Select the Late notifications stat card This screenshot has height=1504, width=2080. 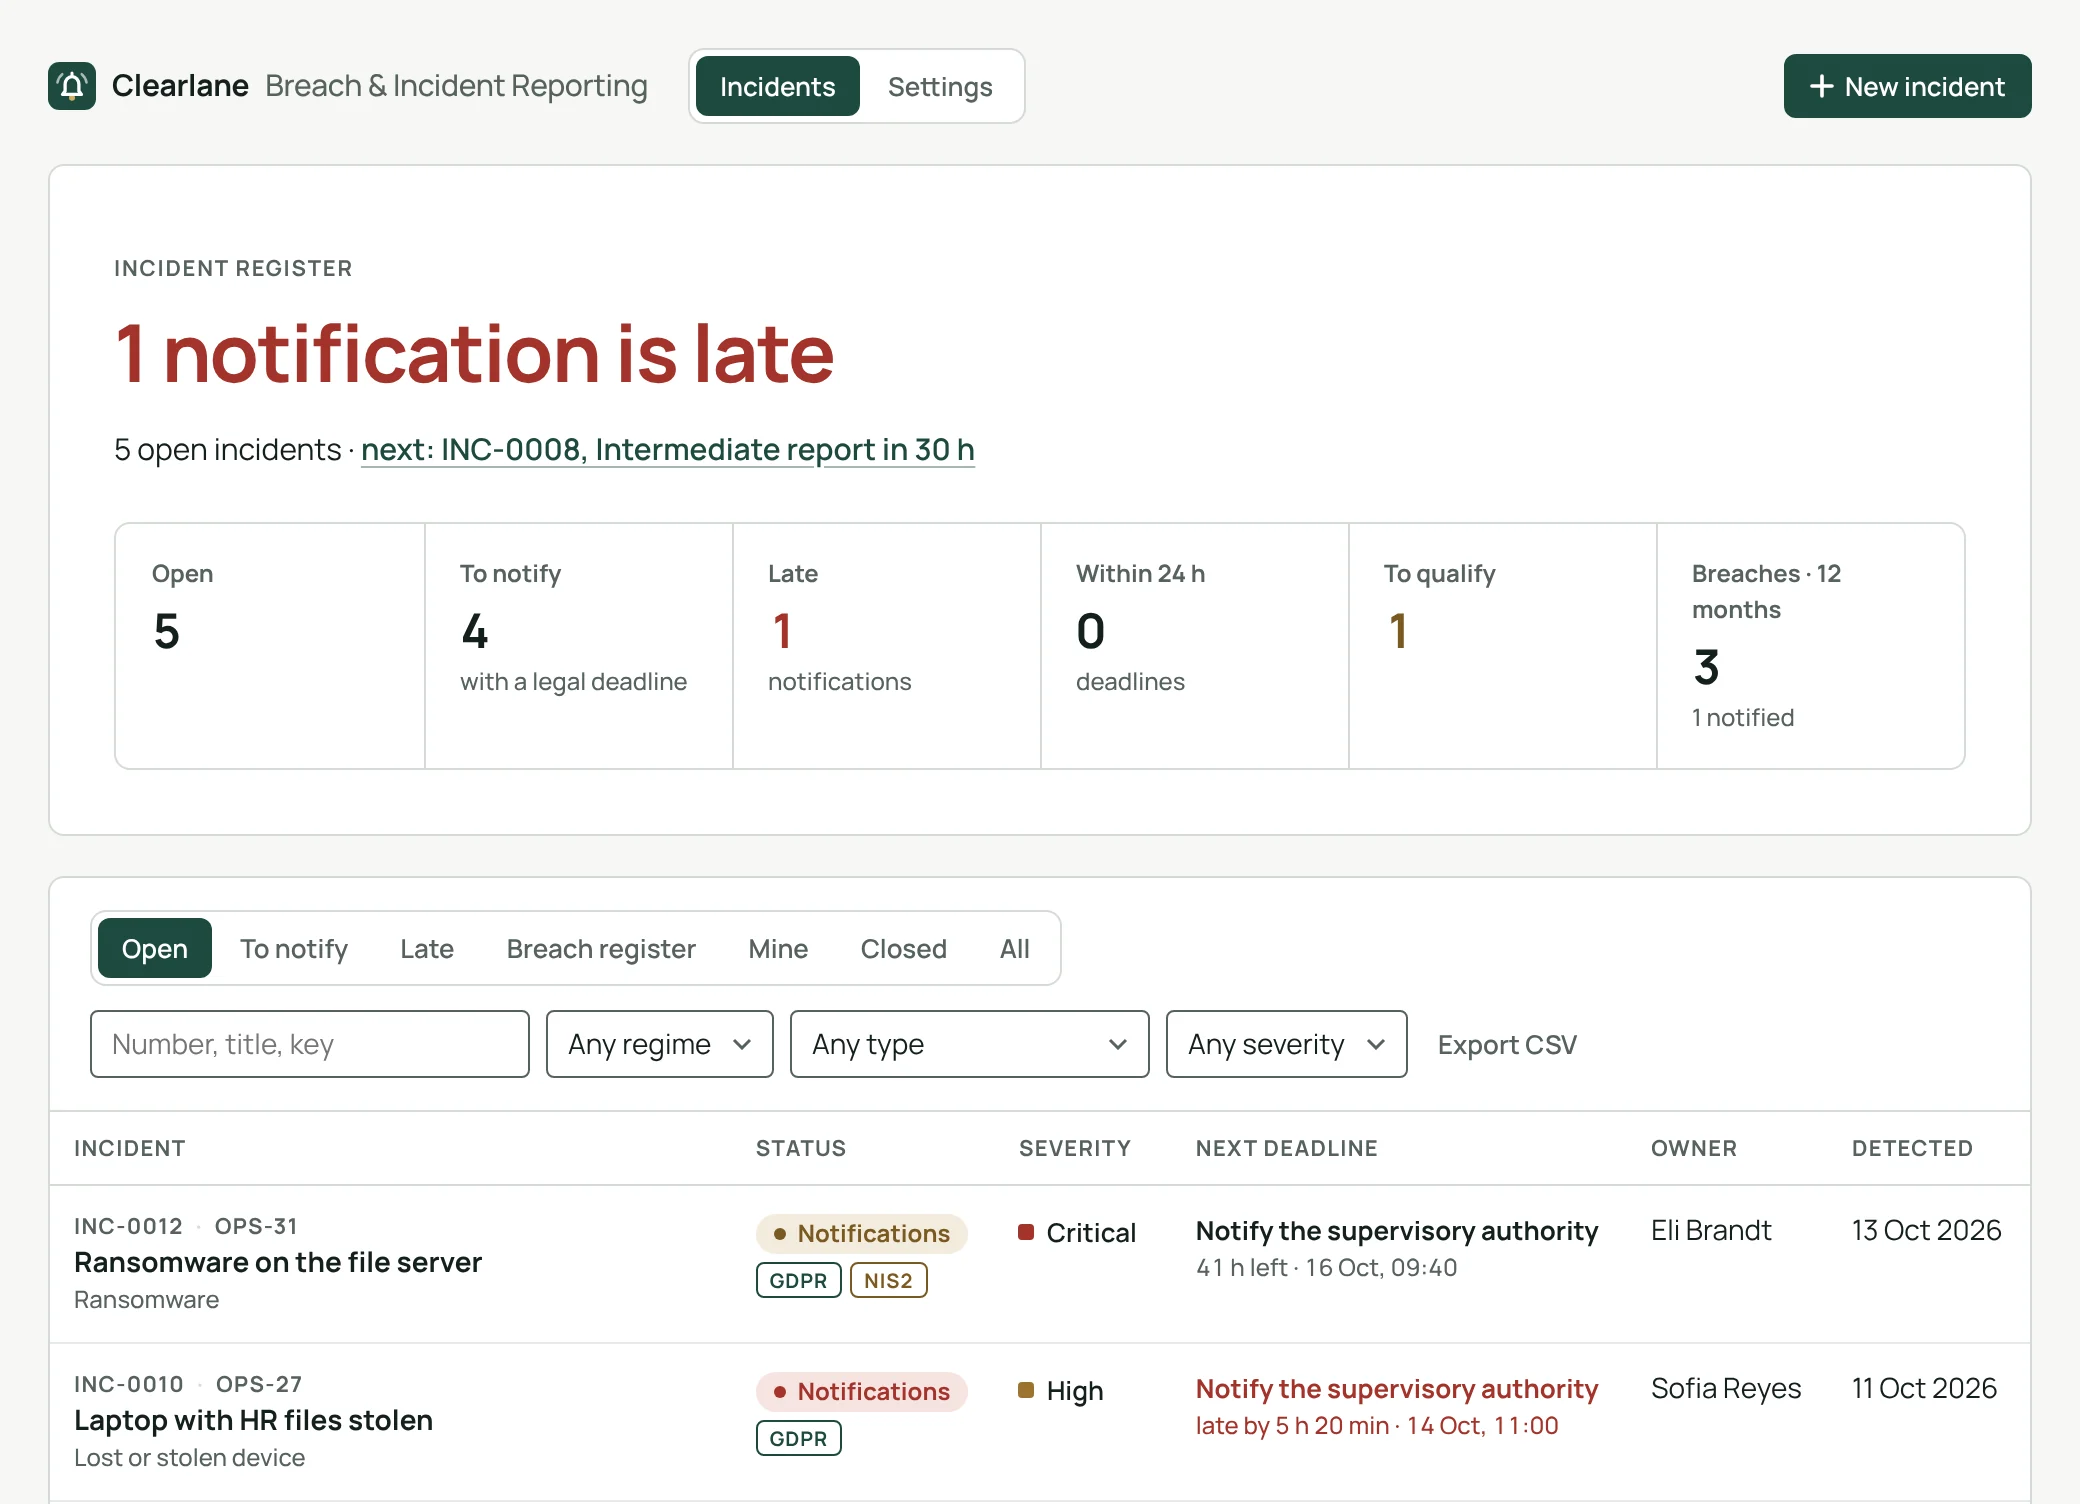pos(886,646)
